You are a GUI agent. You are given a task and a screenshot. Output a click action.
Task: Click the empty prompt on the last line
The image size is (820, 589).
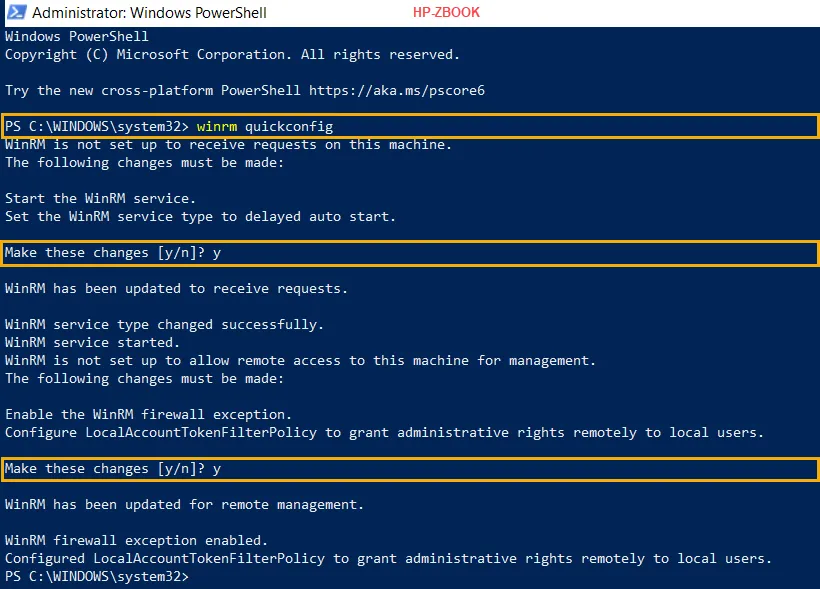pyautogui.click(x=96, y=577)
